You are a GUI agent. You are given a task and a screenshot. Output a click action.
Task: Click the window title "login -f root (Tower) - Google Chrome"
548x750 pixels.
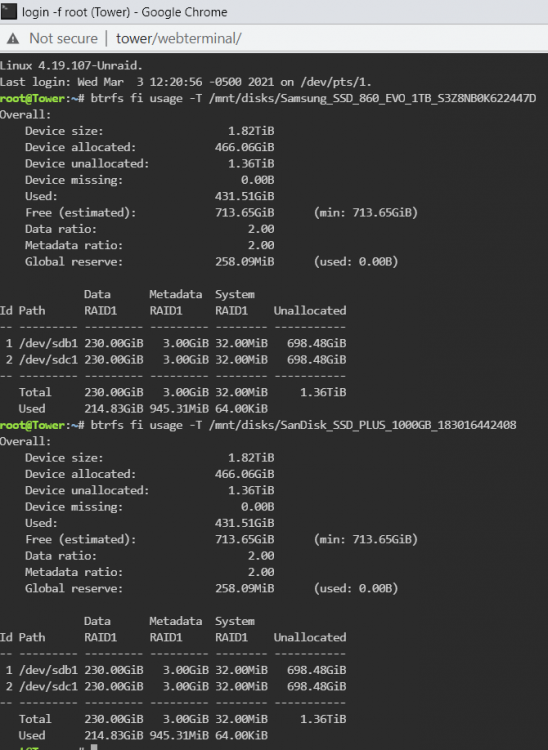[124, 12]
